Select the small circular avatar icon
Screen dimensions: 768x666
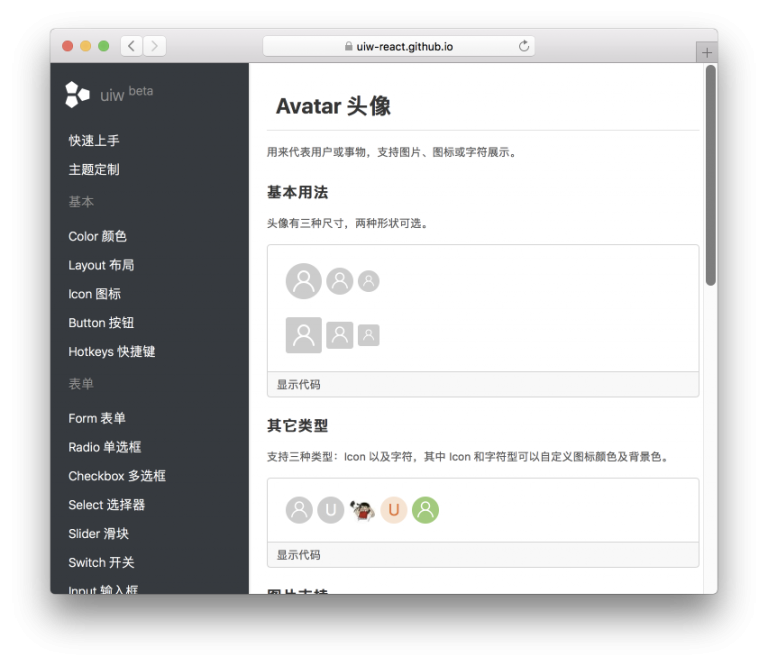click(368, 281)
